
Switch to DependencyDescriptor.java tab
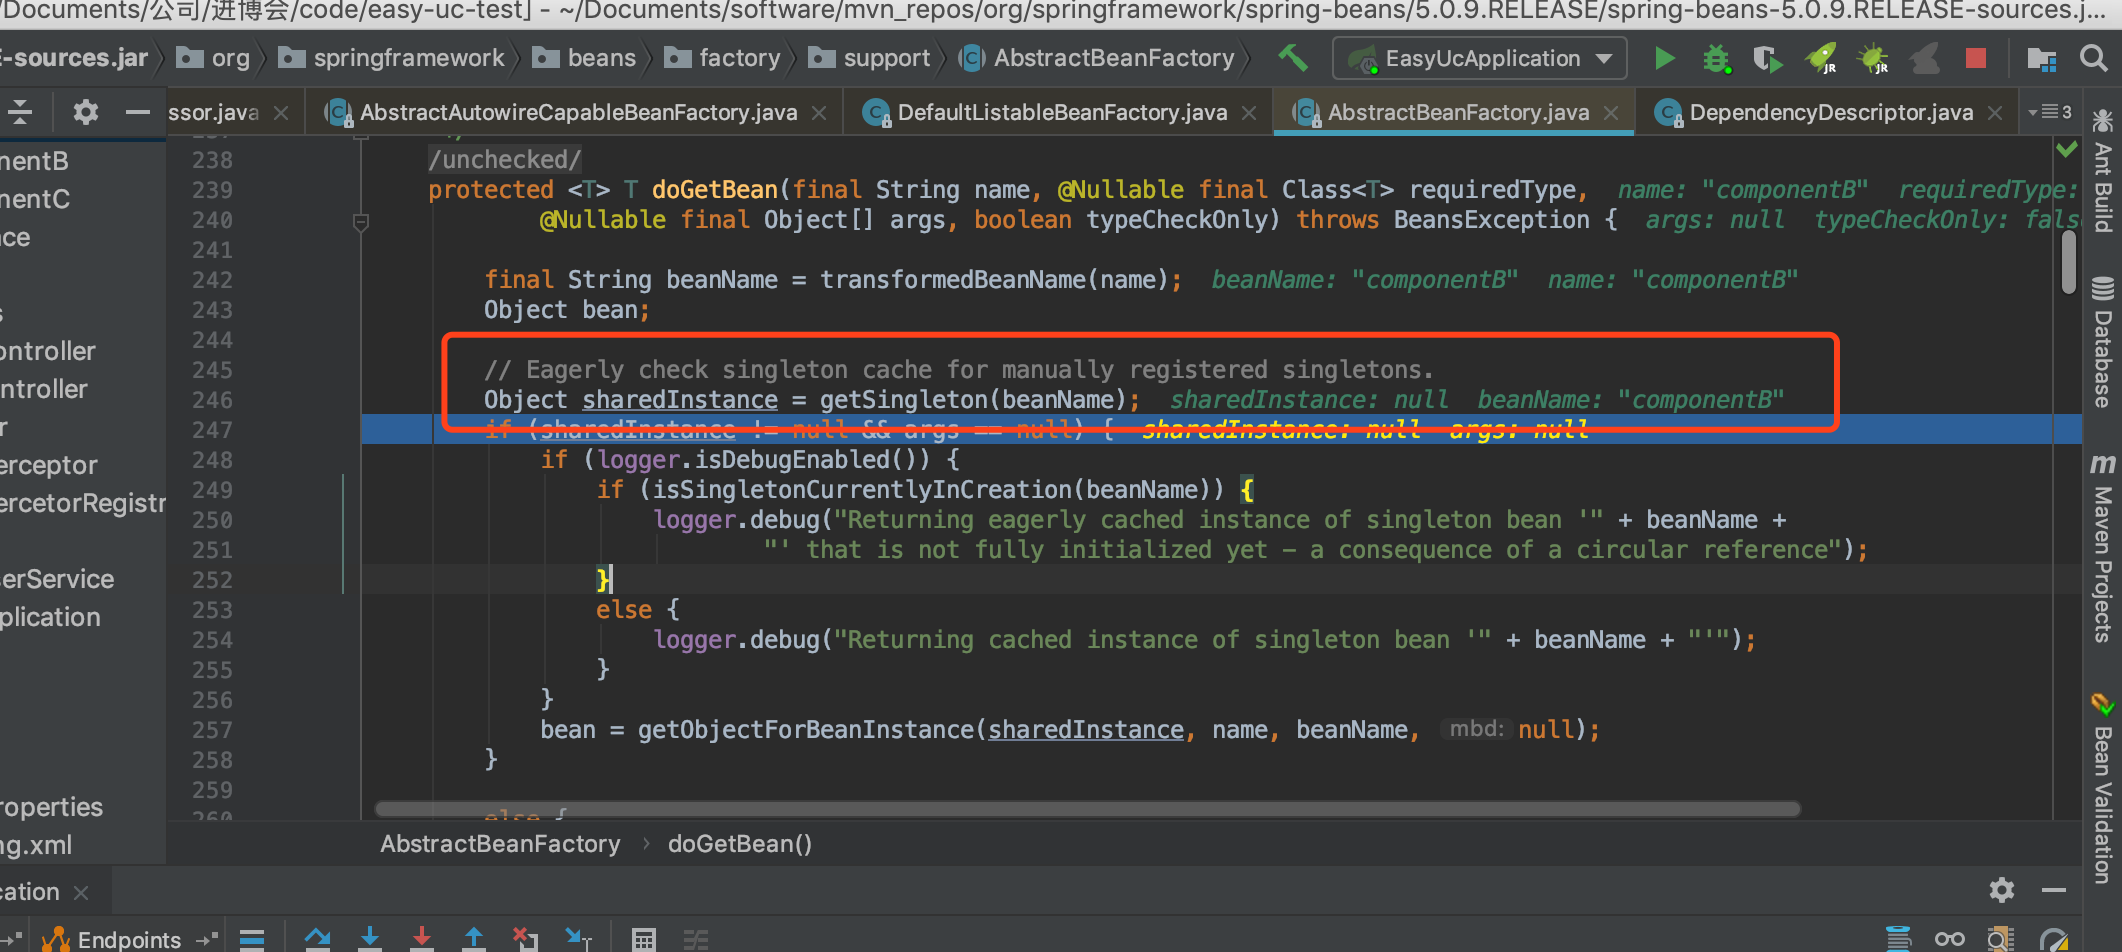pos(1830,113)
